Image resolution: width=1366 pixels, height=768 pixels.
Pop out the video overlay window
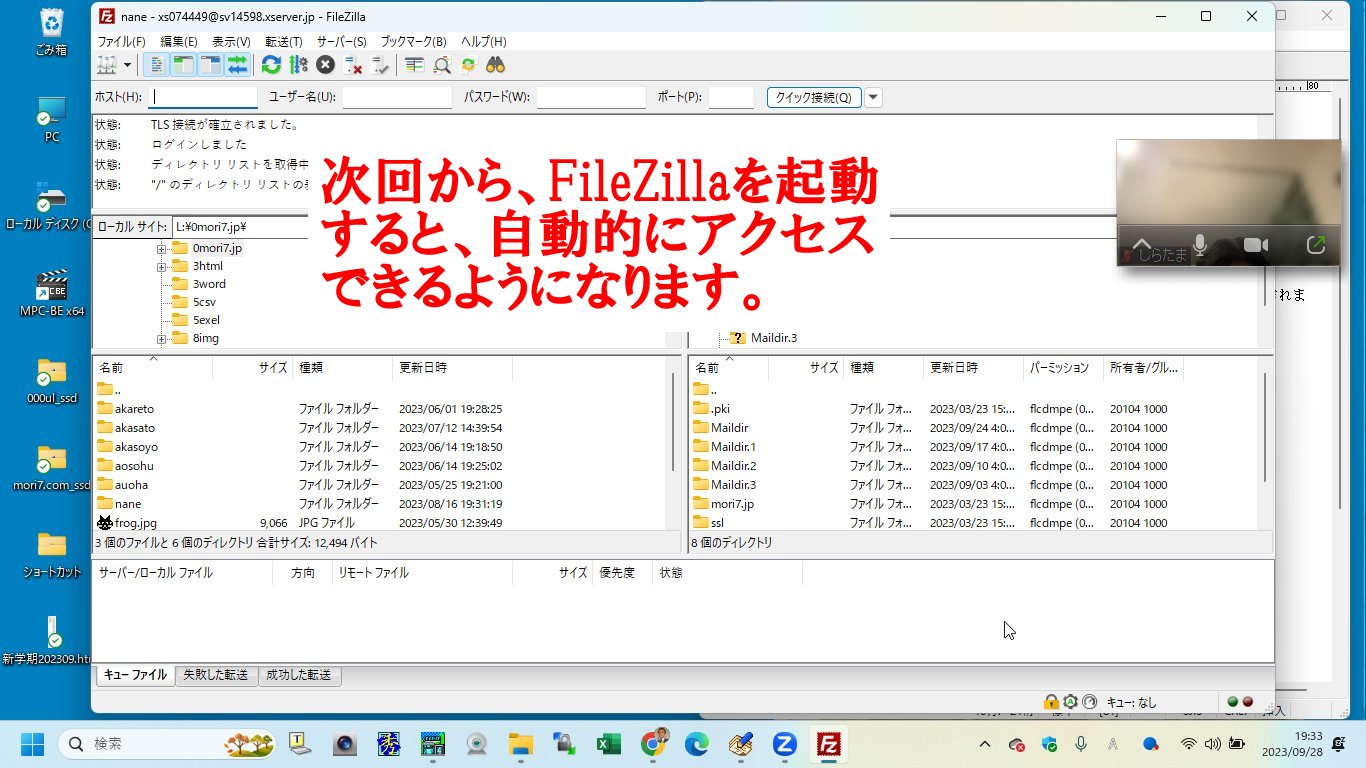[x=1316, y=245]
